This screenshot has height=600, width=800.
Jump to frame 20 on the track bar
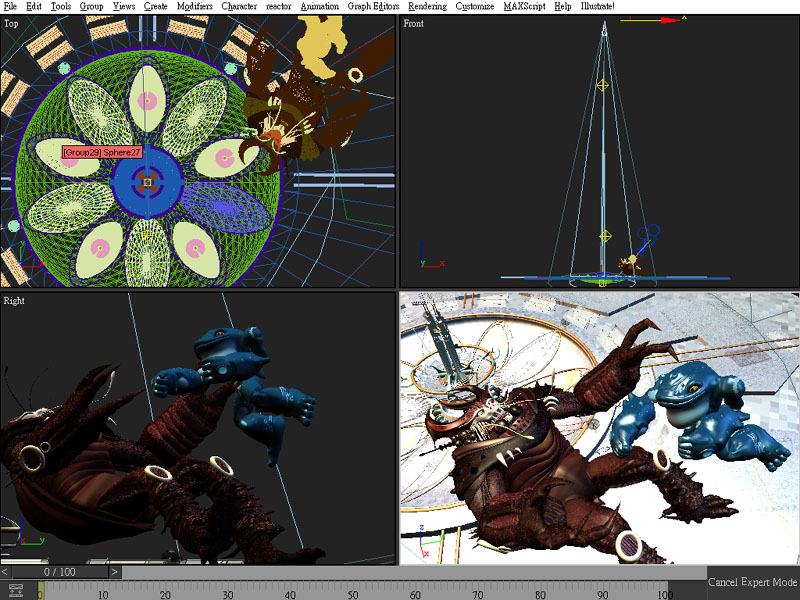click(165, 594)
